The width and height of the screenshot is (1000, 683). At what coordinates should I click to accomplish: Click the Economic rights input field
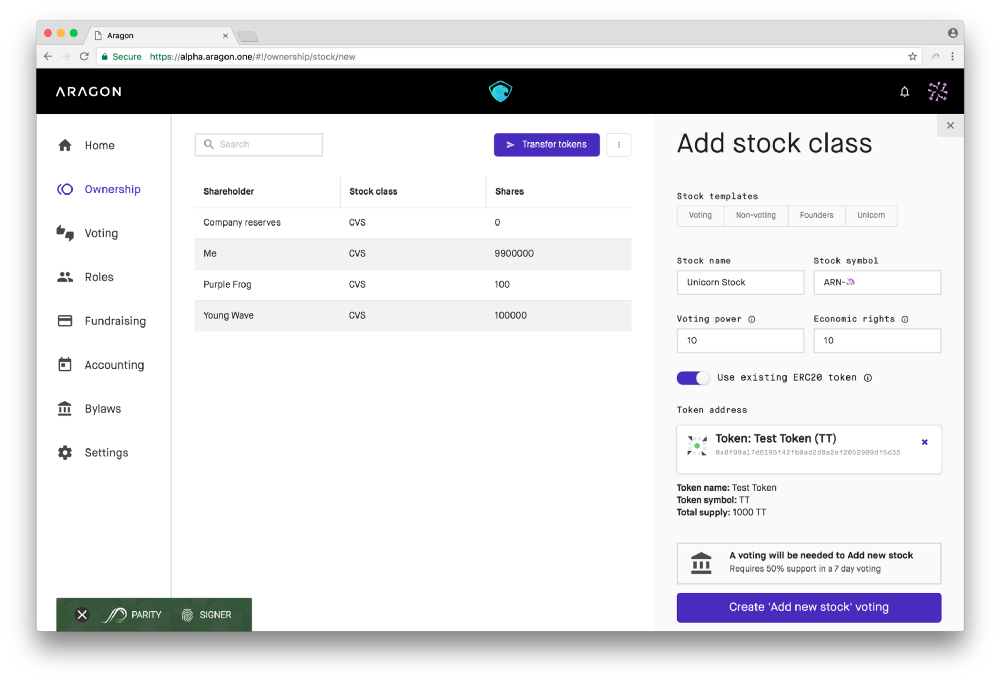pos(877,341)
